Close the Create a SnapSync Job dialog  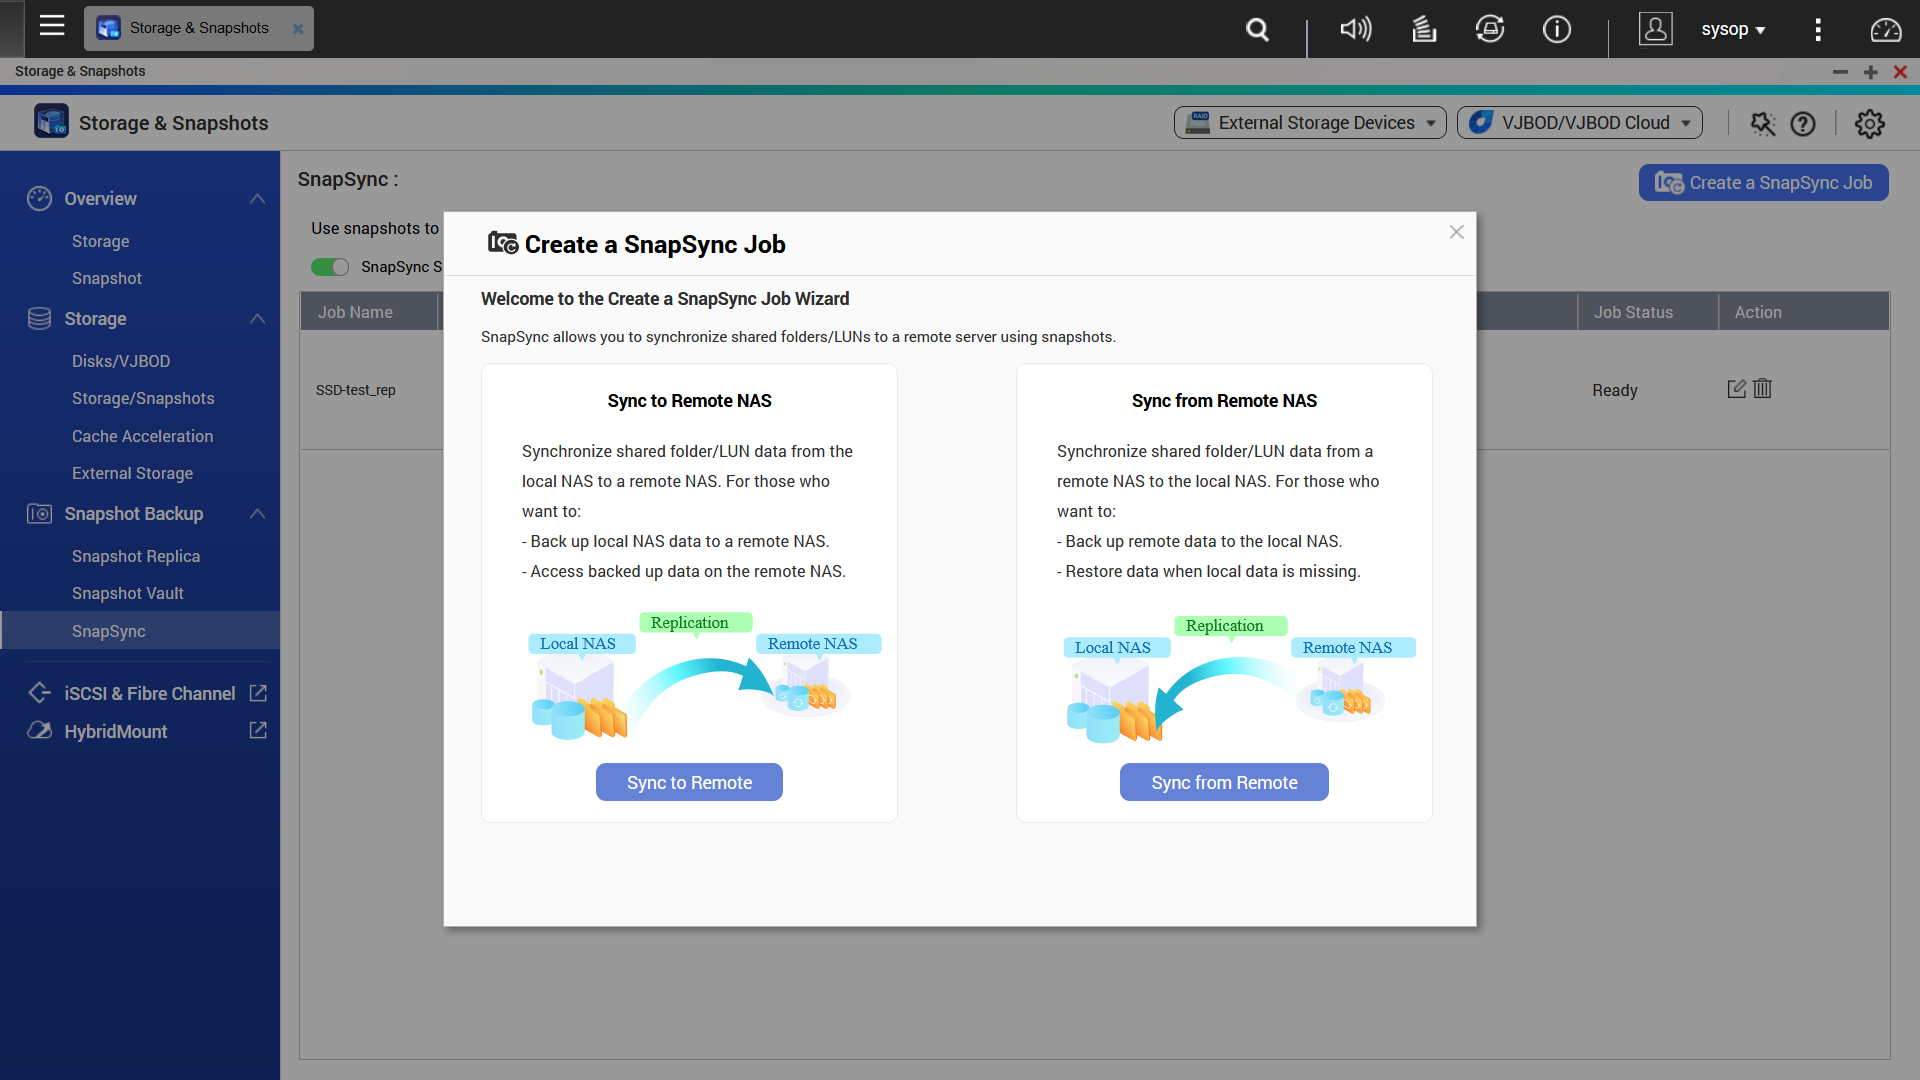[x=1456, y=232]
